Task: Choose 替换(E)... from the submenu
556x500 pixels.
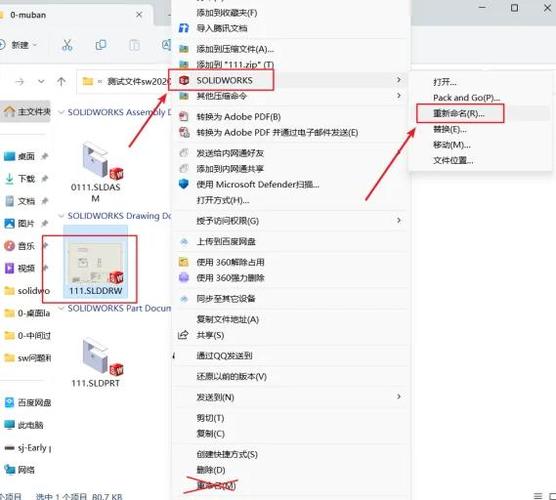Action: [450, 129]
